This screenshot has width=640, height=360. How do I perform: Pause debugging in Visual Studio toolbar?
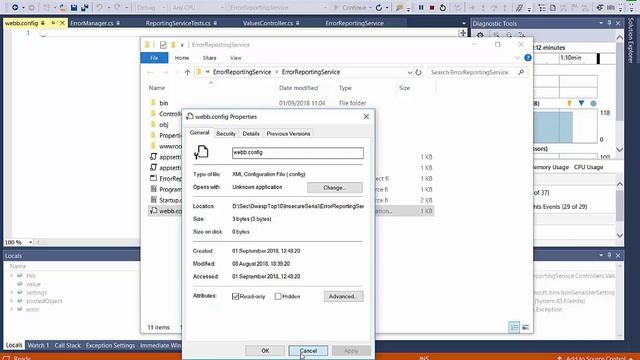tap(421, 7)
